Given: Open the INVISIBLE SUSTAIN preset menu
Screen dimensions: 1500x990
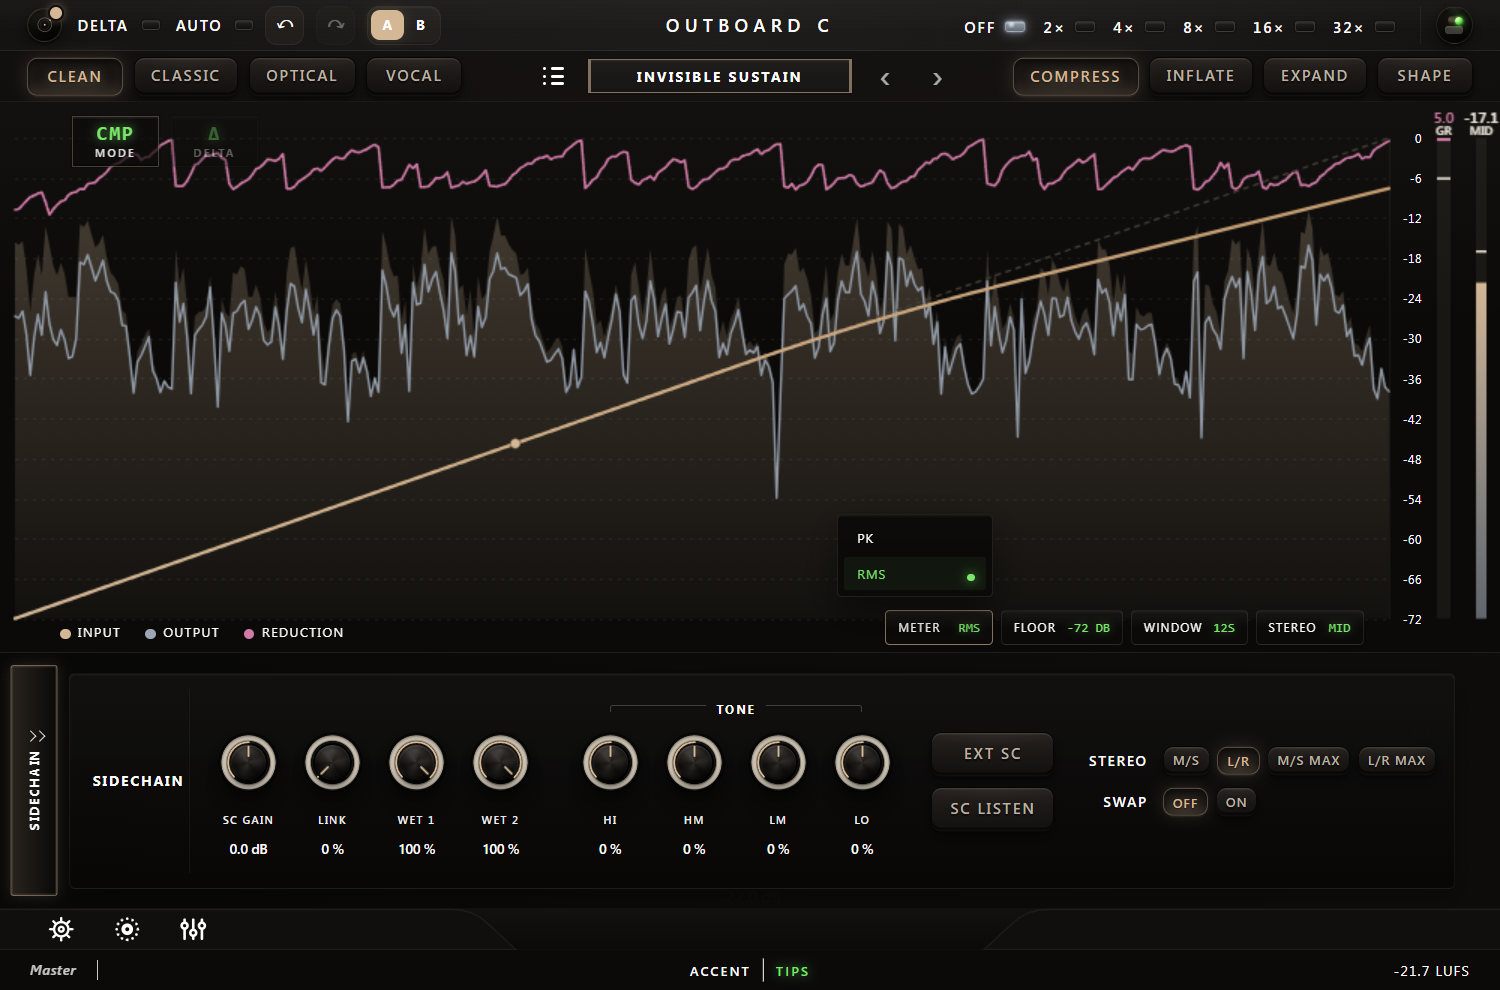Looking at the screenshot, I should coord(720,76).
